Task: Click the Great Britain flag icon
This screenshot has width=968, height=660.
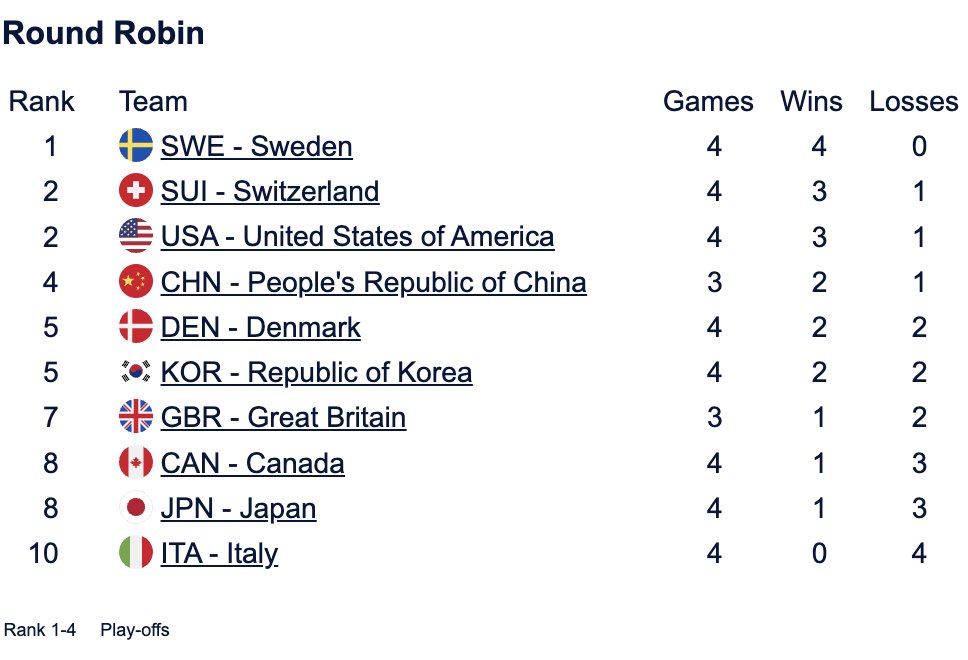Action: point(135,418)
